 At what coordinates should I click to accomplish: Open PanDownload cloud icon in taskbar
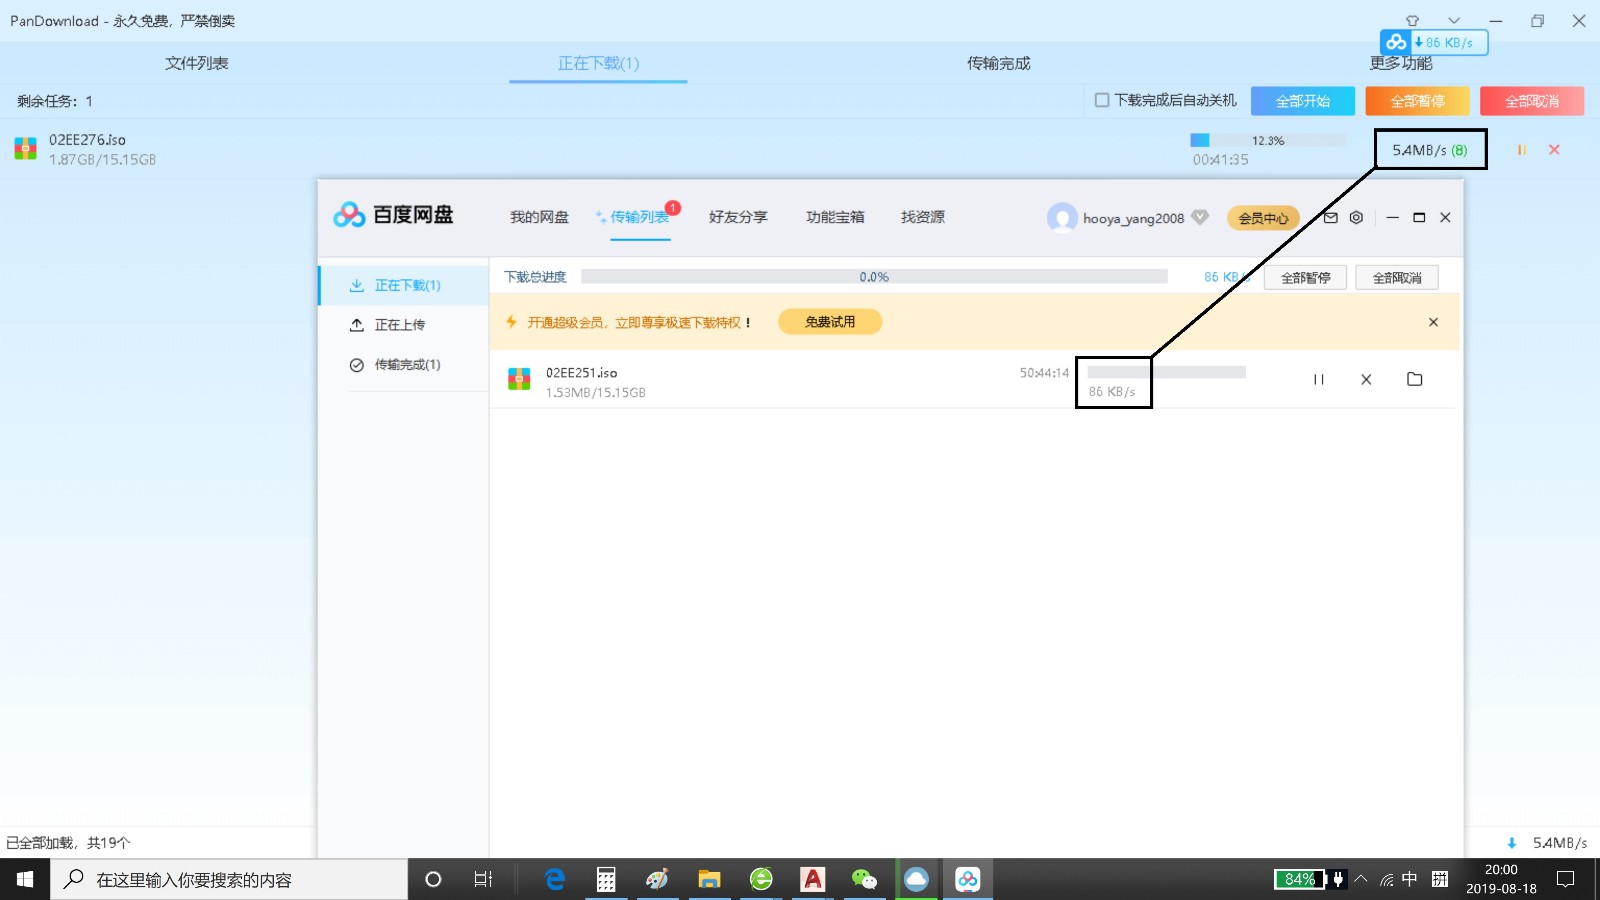(x=916, y=879)
